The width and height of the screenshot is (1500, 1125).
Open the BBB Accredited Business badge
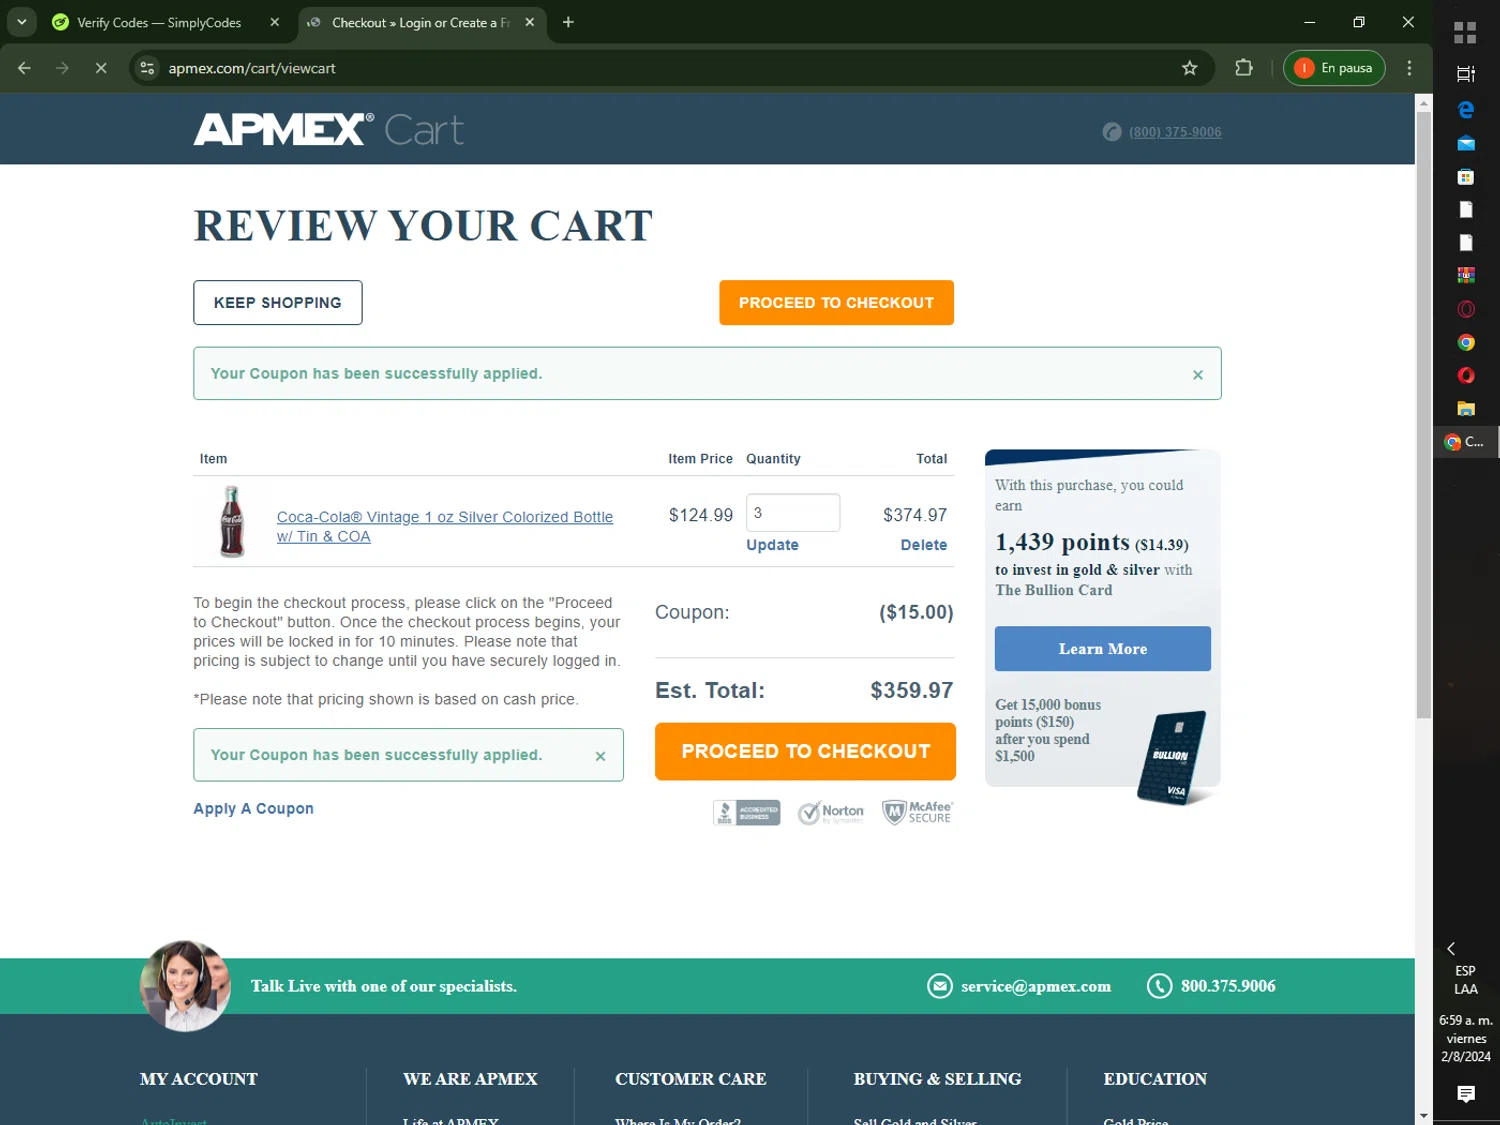(746, 813)
